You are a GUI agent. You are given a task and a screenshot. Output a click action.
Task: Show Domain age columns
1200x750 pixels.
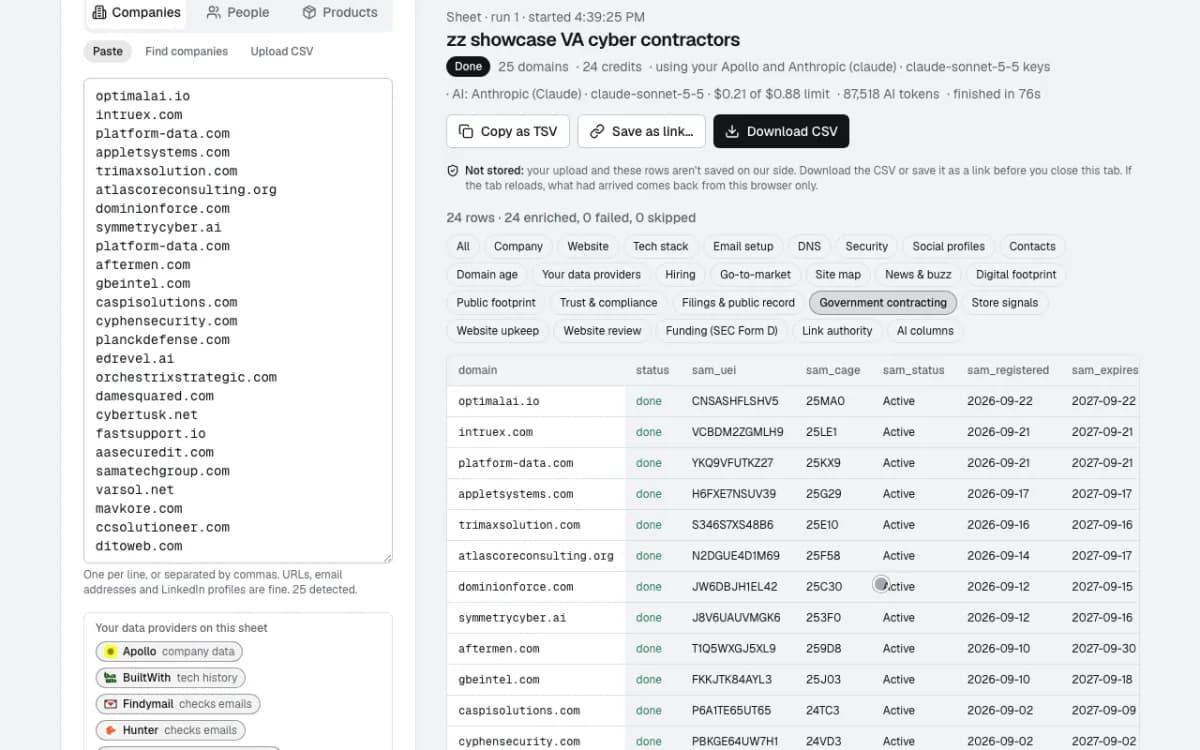(487, 274)
